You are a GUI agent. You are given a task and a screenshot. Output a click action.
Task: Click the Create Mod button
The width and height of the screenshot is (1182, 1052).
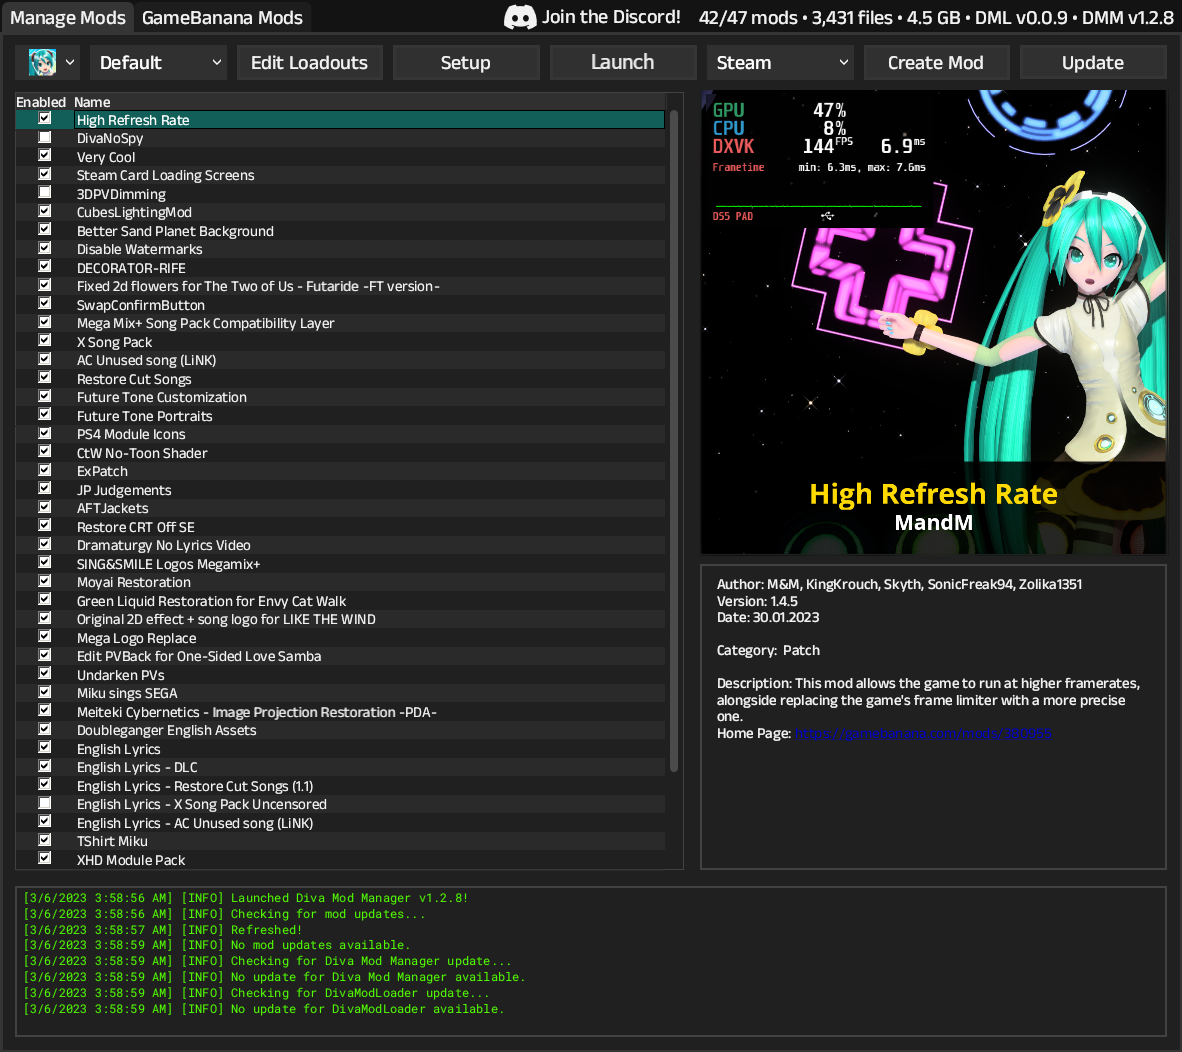(x=935, y=63)
